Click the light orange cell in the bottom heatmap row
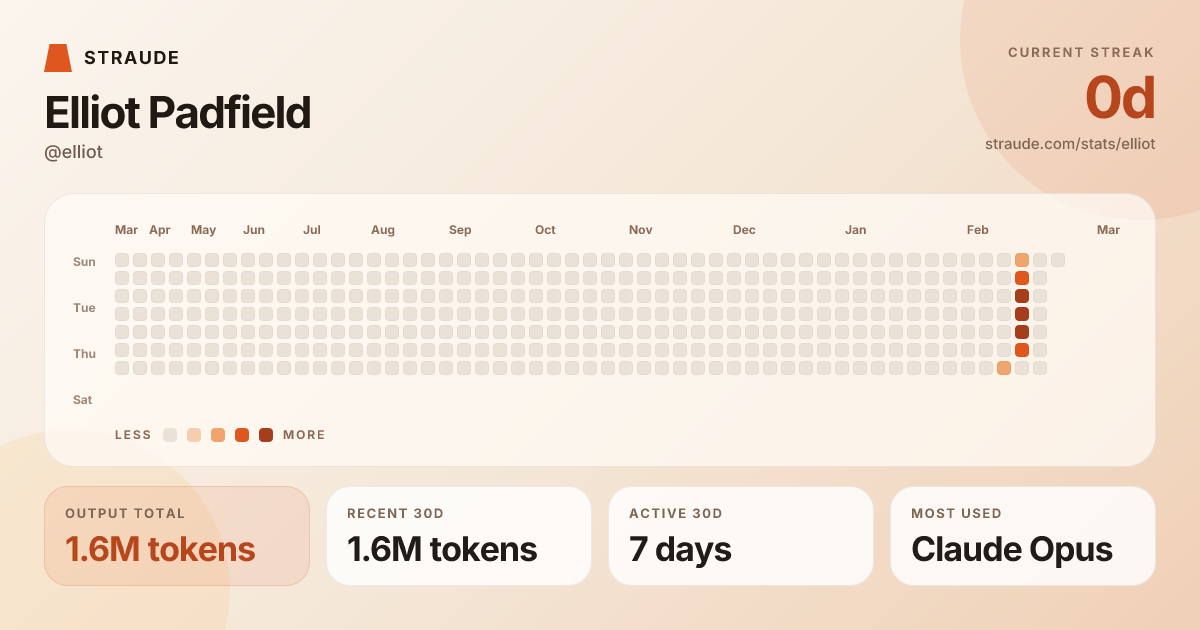 1004,368
